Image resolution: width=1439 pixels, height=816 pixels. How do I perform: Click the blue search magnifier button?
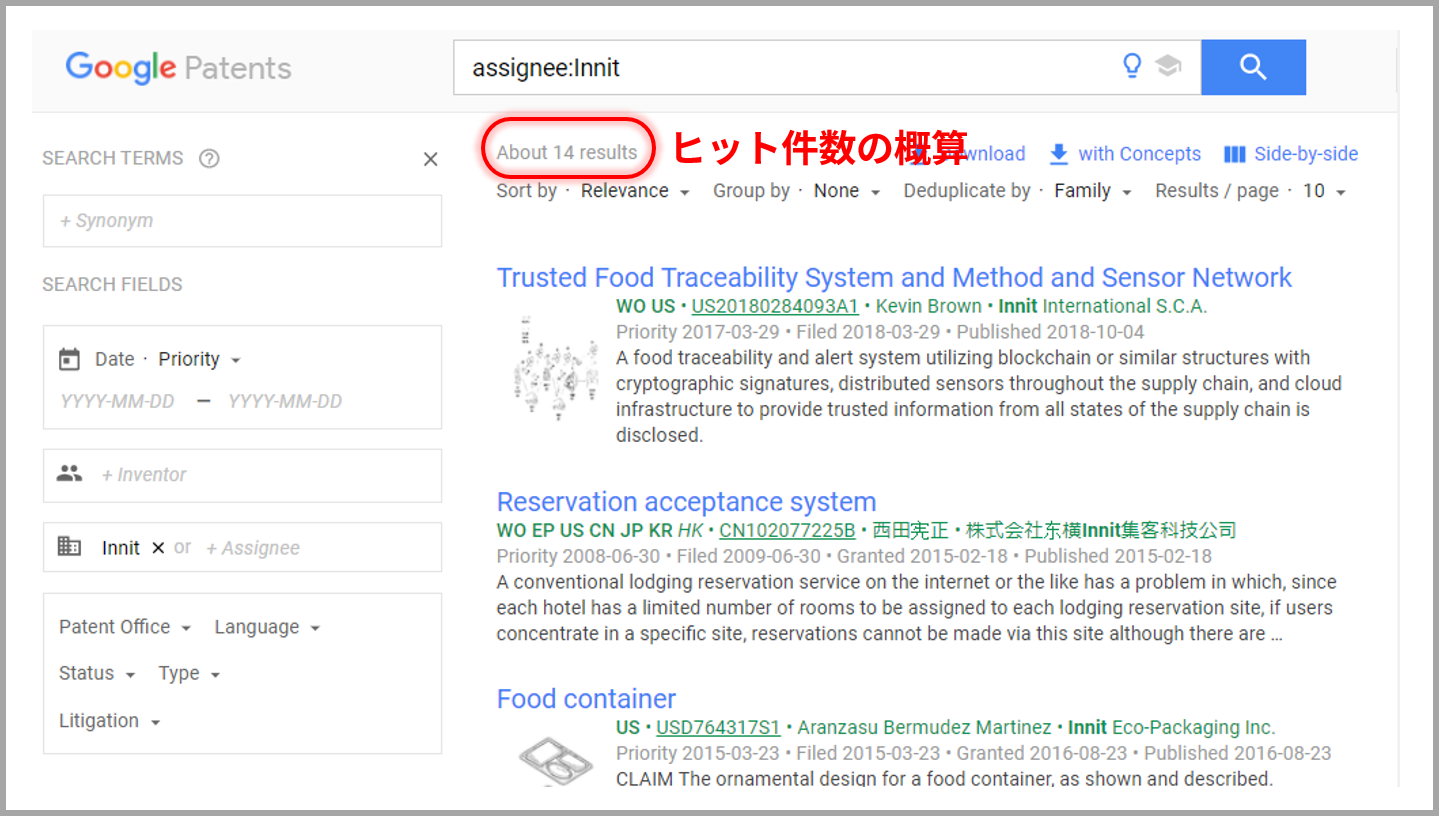tap(1253, 67)
